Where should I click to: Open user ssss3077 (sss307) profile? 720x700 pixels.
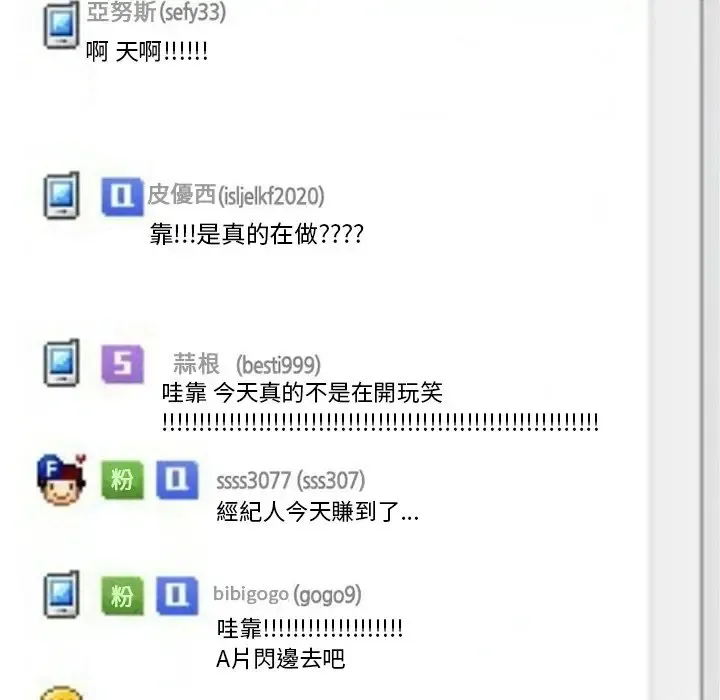pyautogui.click(x=291, y=480)
